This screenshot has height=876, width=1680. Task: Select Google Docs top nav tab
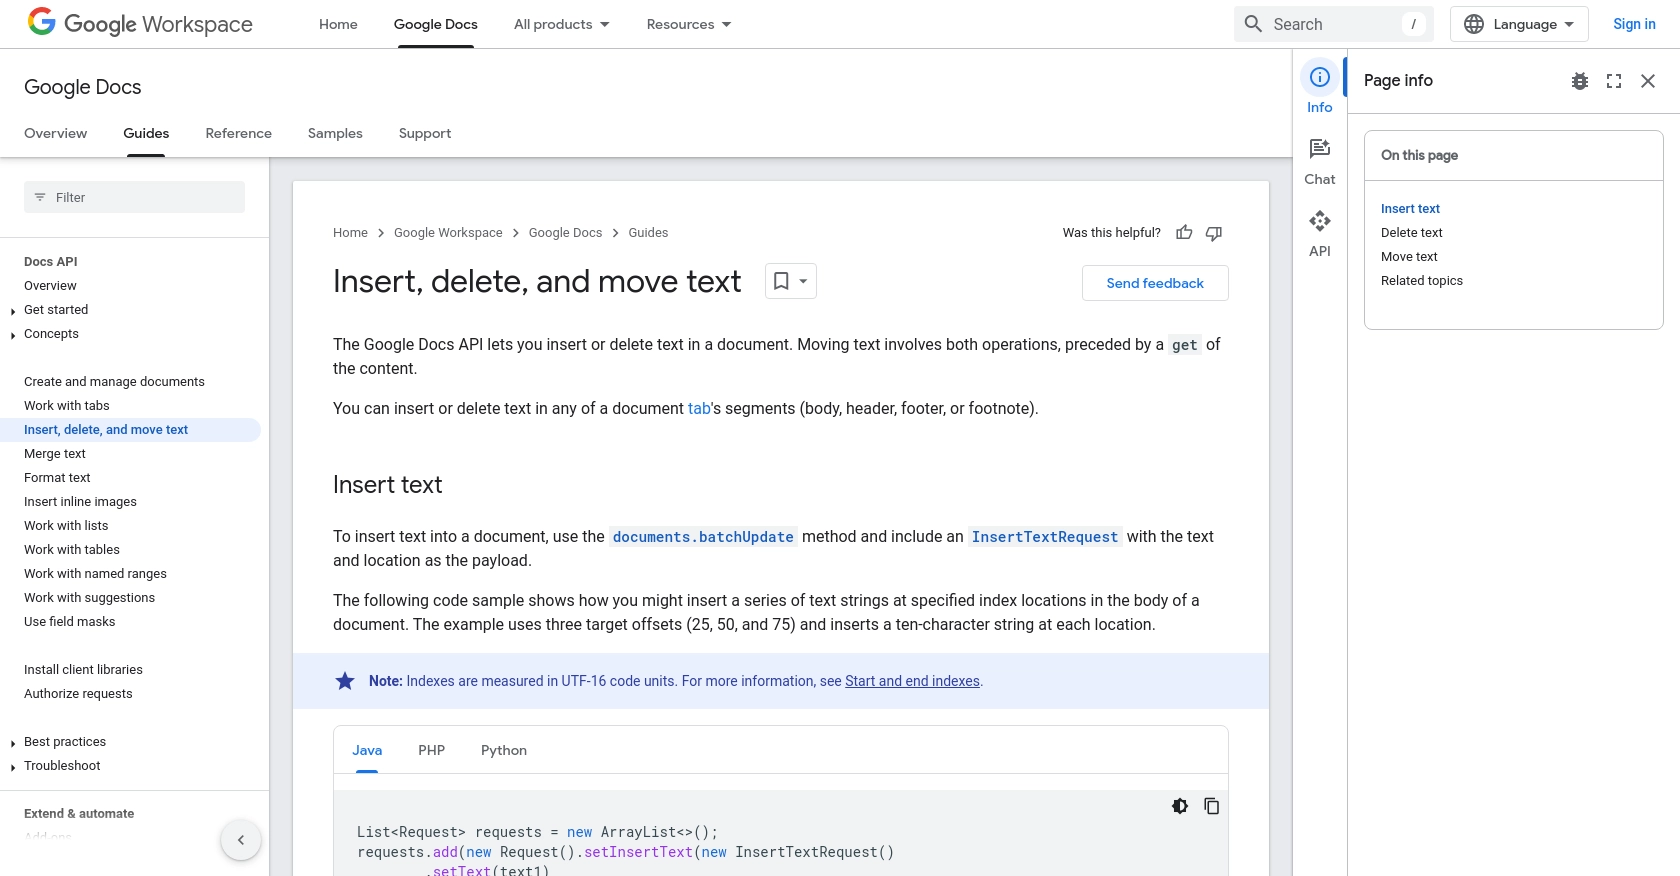(x=436, y=24)
